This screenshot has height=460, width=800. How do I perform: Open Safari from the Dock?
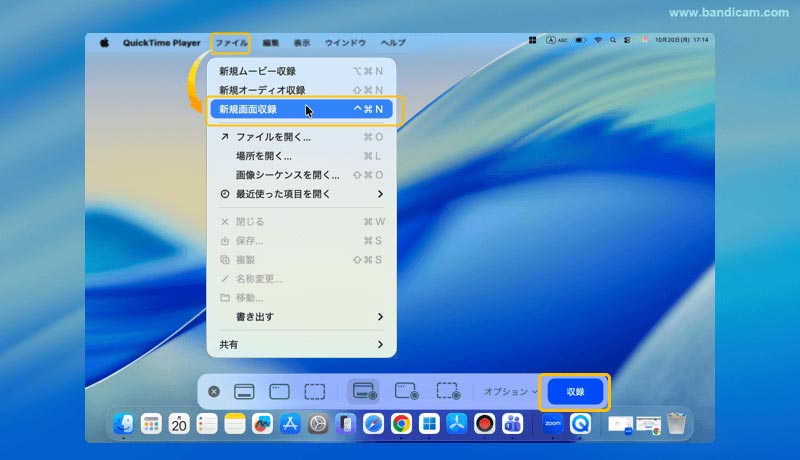coord(373,424)
